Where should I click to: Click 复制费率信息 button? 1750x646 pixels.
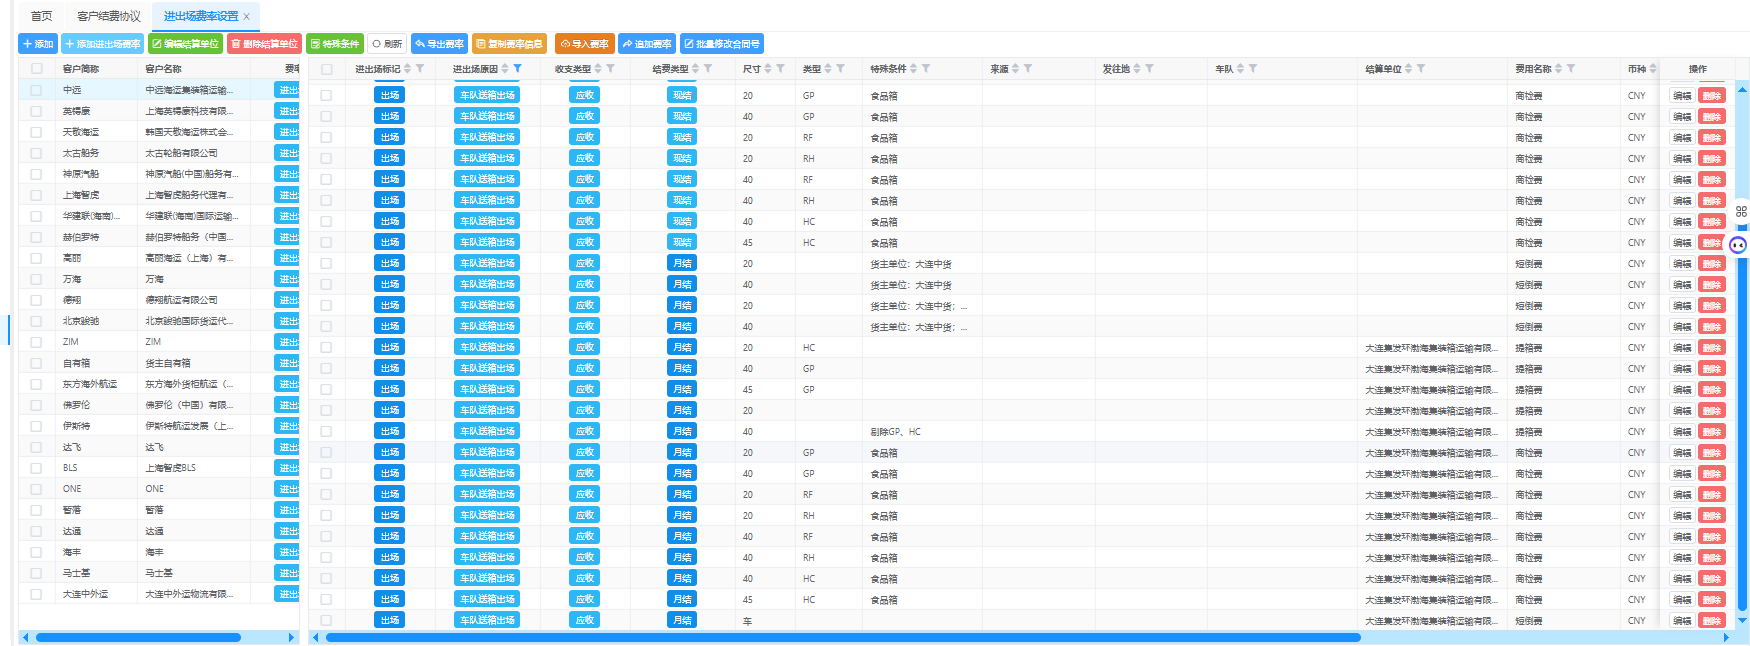509,44
